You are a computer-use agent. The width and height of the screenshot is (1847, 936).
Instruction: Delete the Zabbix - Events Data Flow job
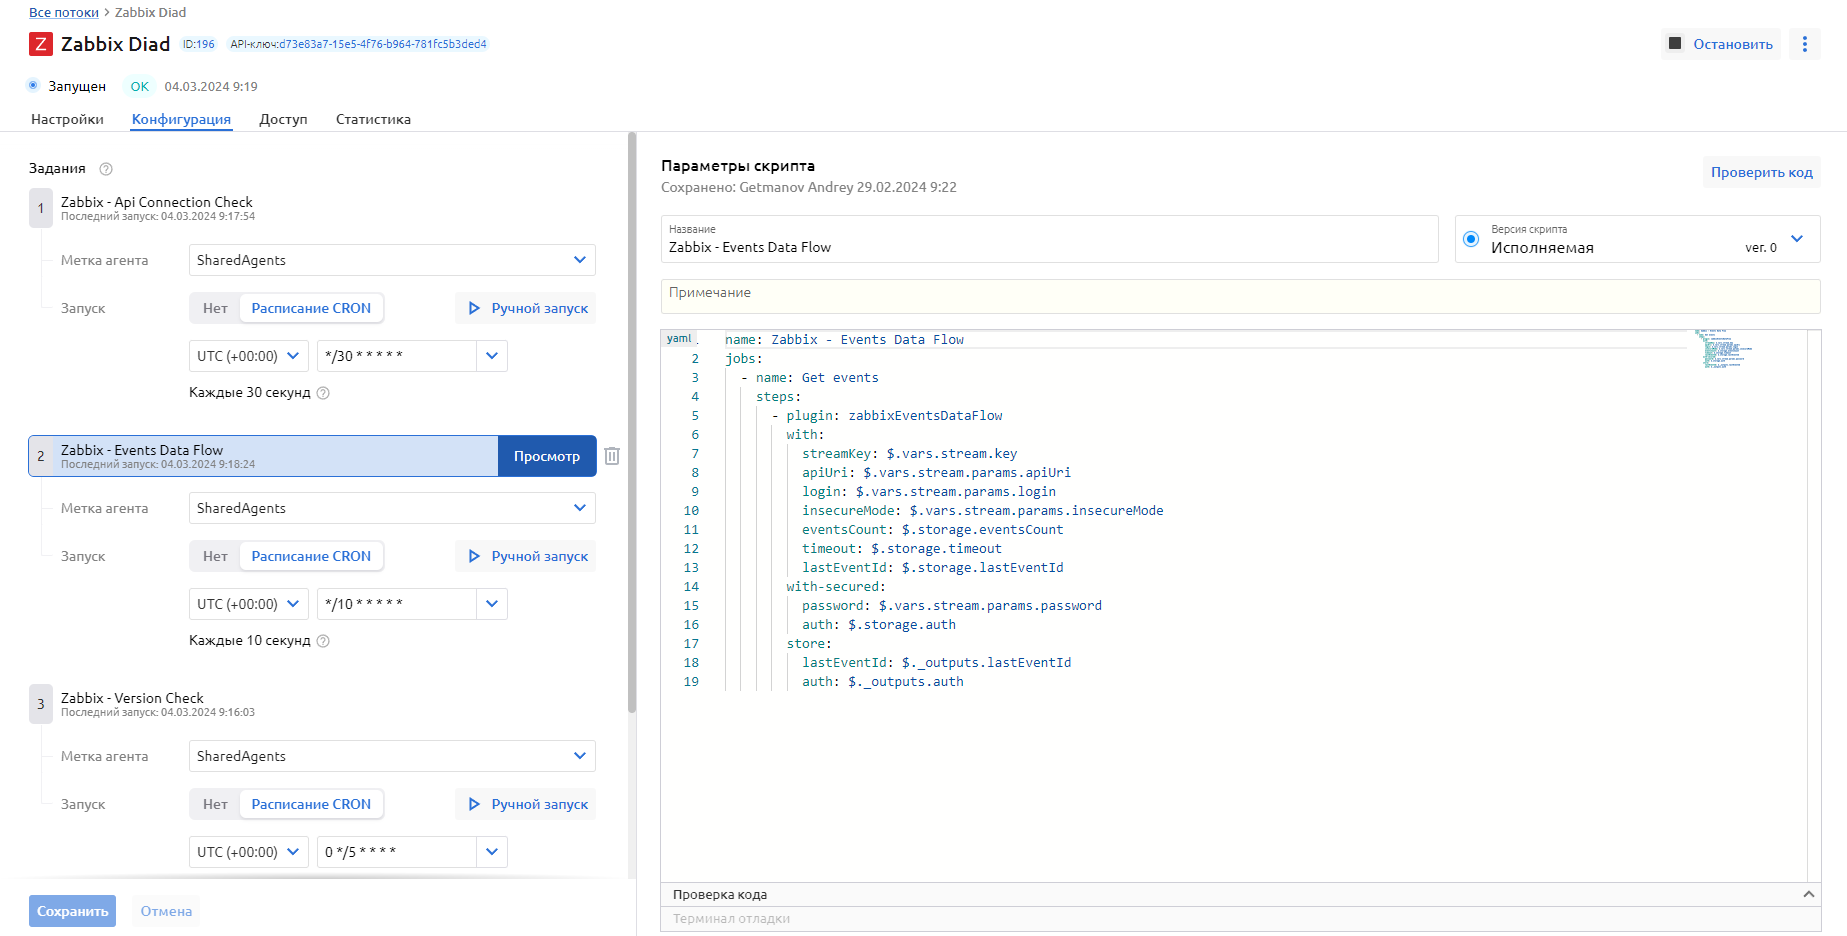pyautogui.click(x=612, y=456)
